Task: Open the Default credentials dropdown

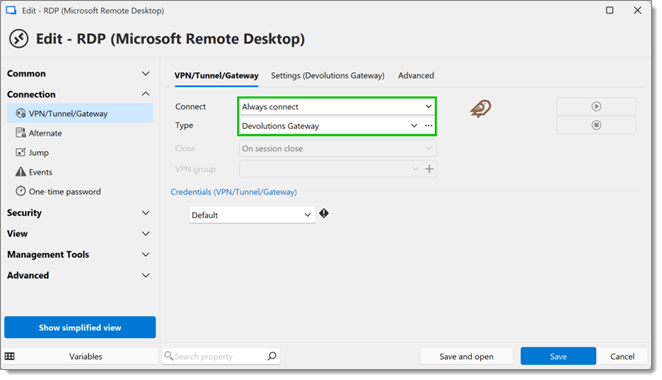Action: tap(252, 215)
